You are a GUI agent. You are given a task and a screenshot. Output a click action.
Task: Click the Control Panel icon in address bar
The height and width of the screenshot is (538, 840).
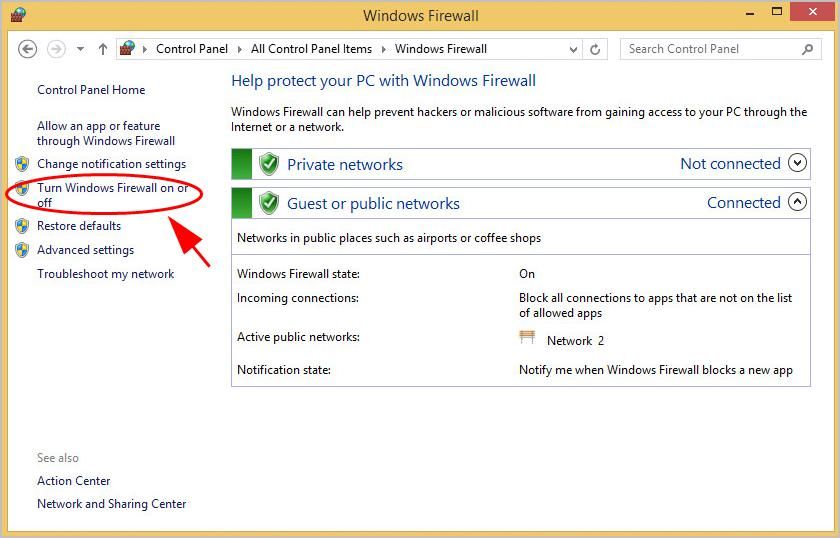click(127, 48)
